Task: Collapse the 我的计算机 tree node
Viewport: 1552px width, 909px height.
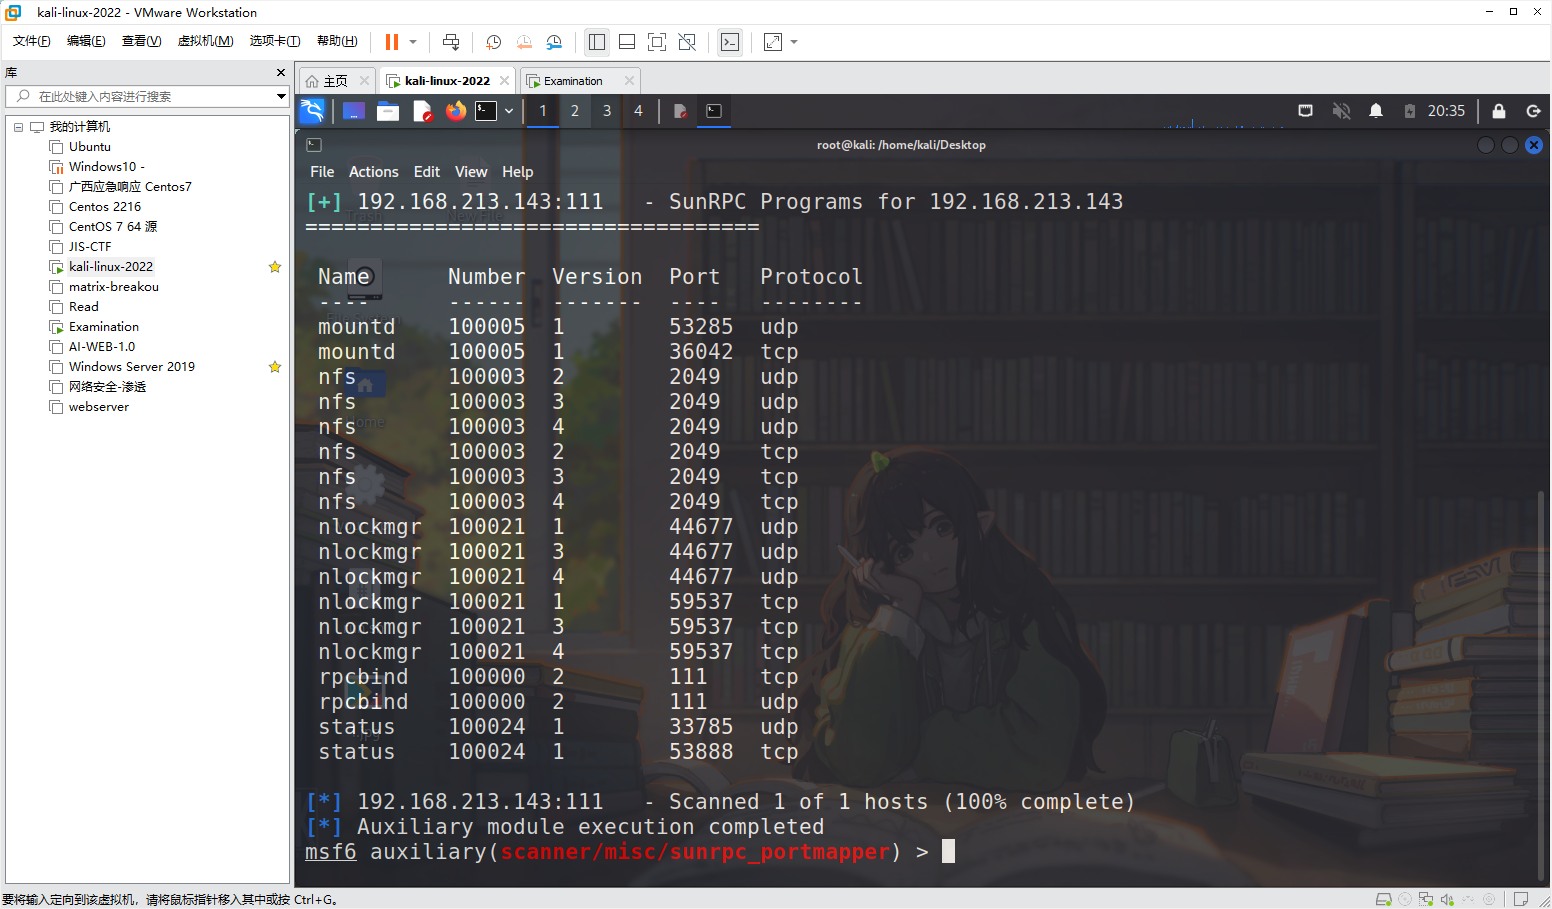Action: [x=18, y=127]
